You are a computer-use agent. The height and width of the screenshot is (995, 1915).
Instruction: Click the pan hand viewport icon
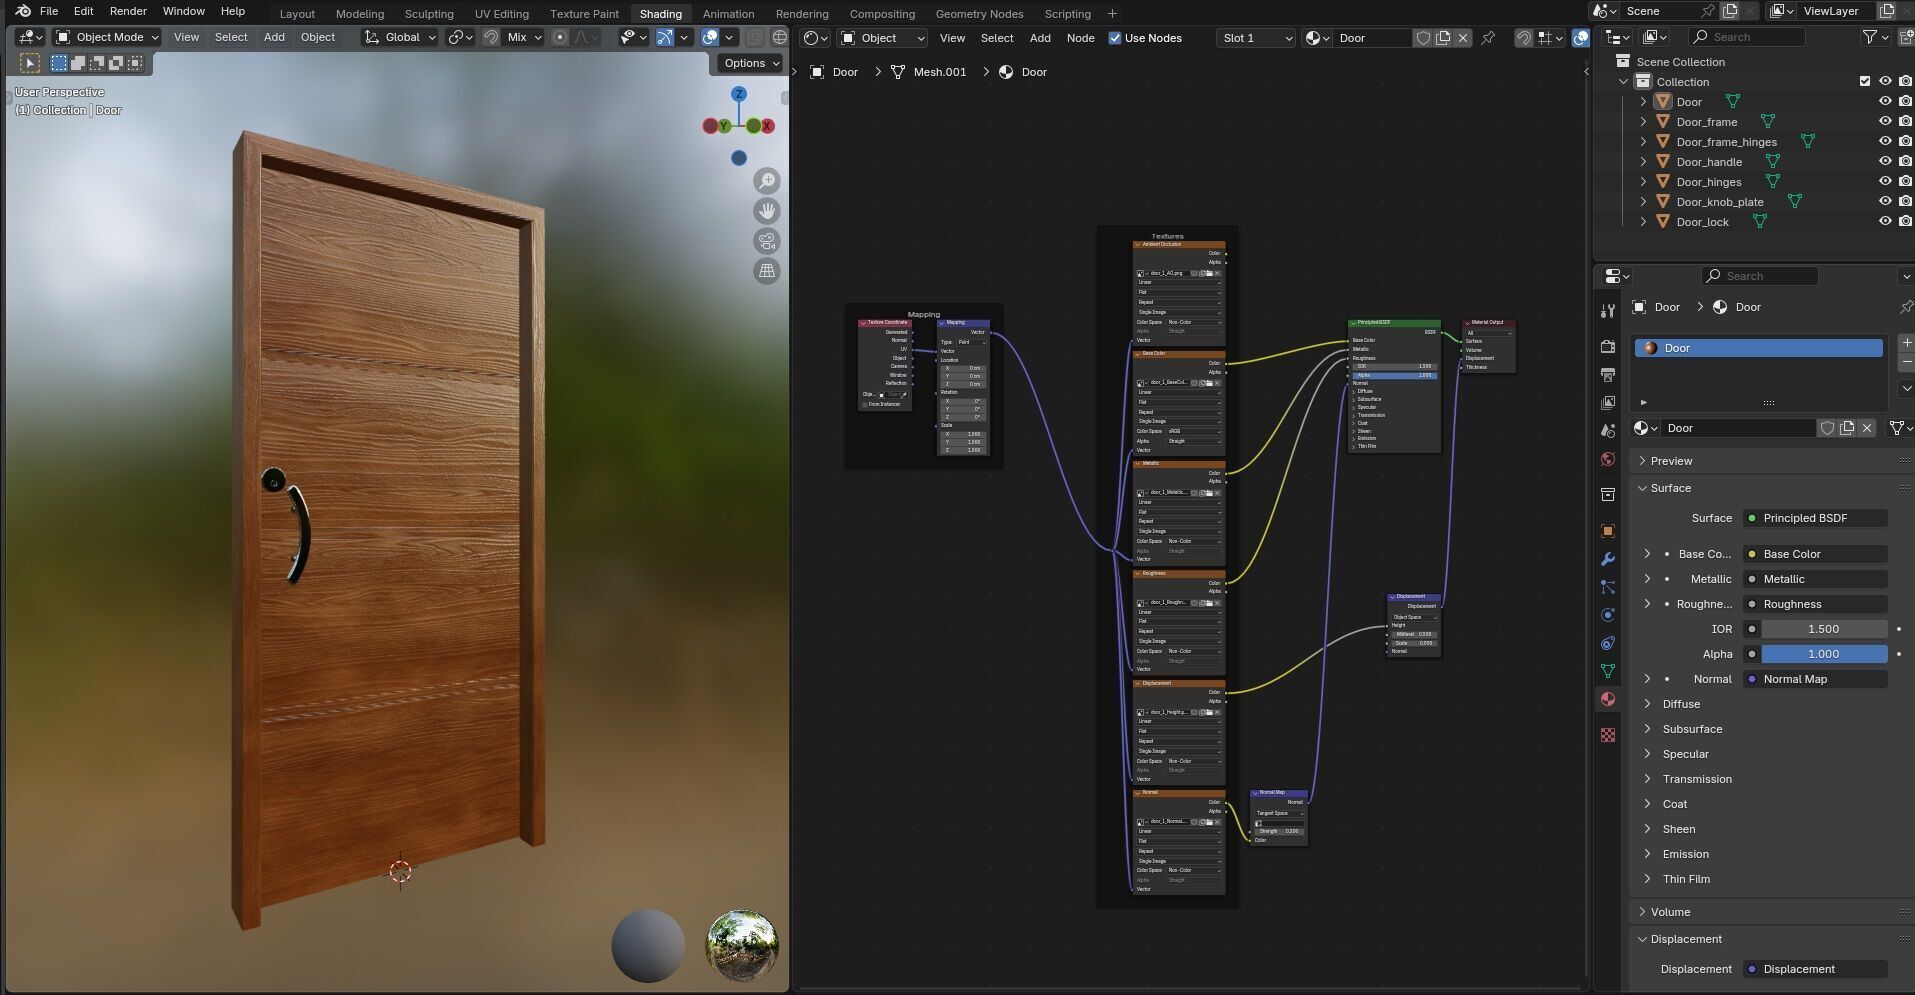coord(767,211)
